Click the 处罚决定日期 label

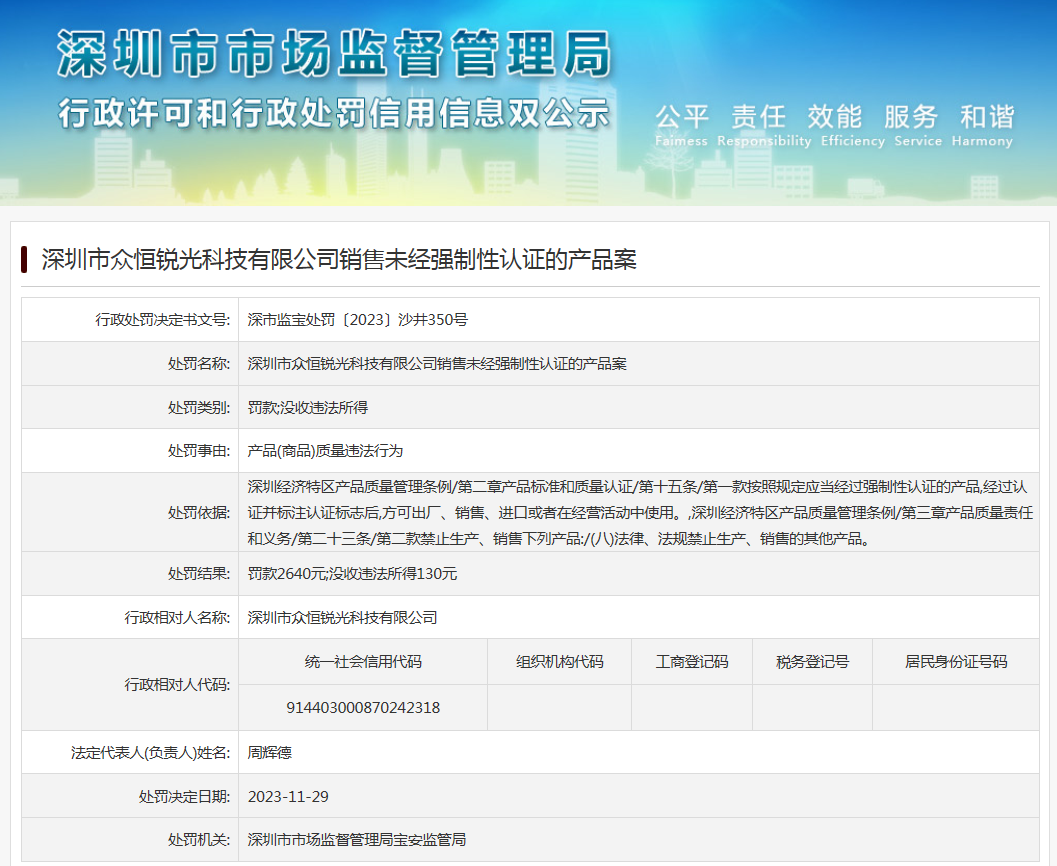click(185, 797)
